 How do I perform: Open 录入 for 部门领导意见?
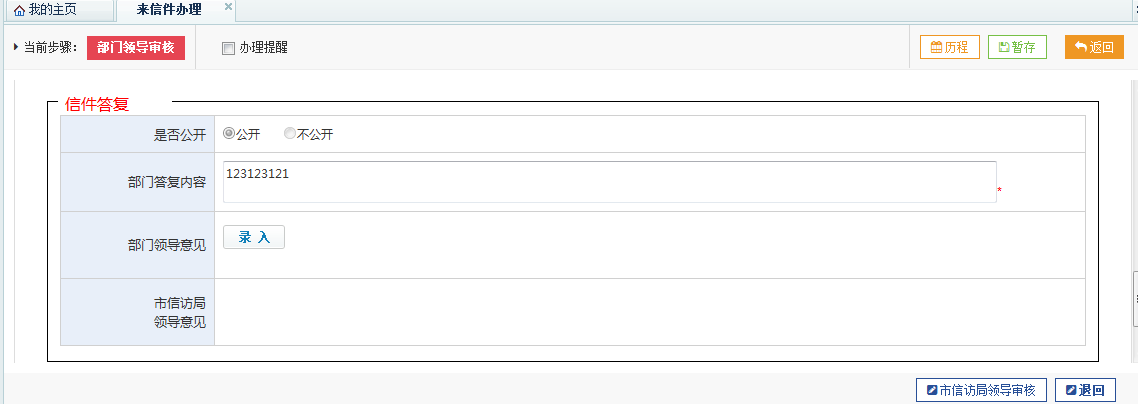pyautogui.click(x=254, y=237)
